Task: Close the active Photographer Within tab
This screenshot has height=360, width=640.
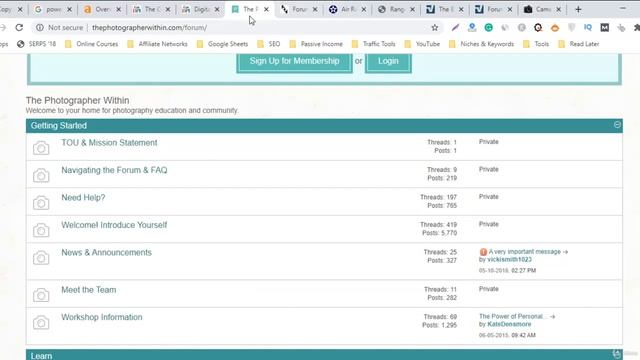Action: [x=266, y=9]
